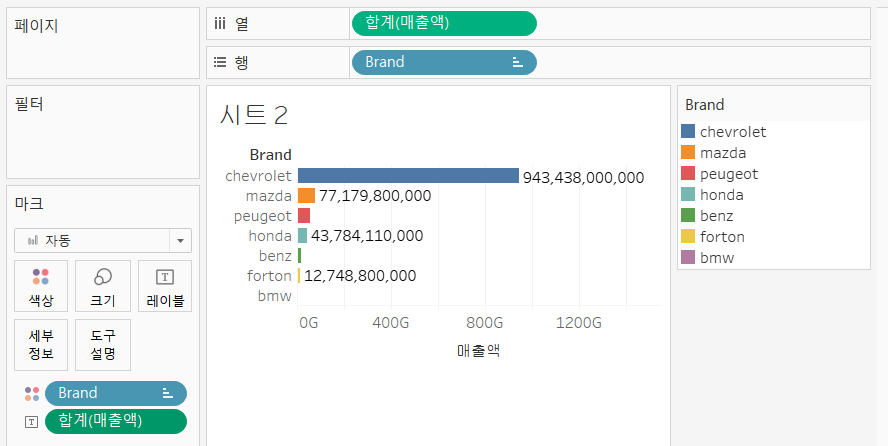The image size is (888, 446).
Task: Click the peugeot bar in the chart
Action: coord(304,216)
